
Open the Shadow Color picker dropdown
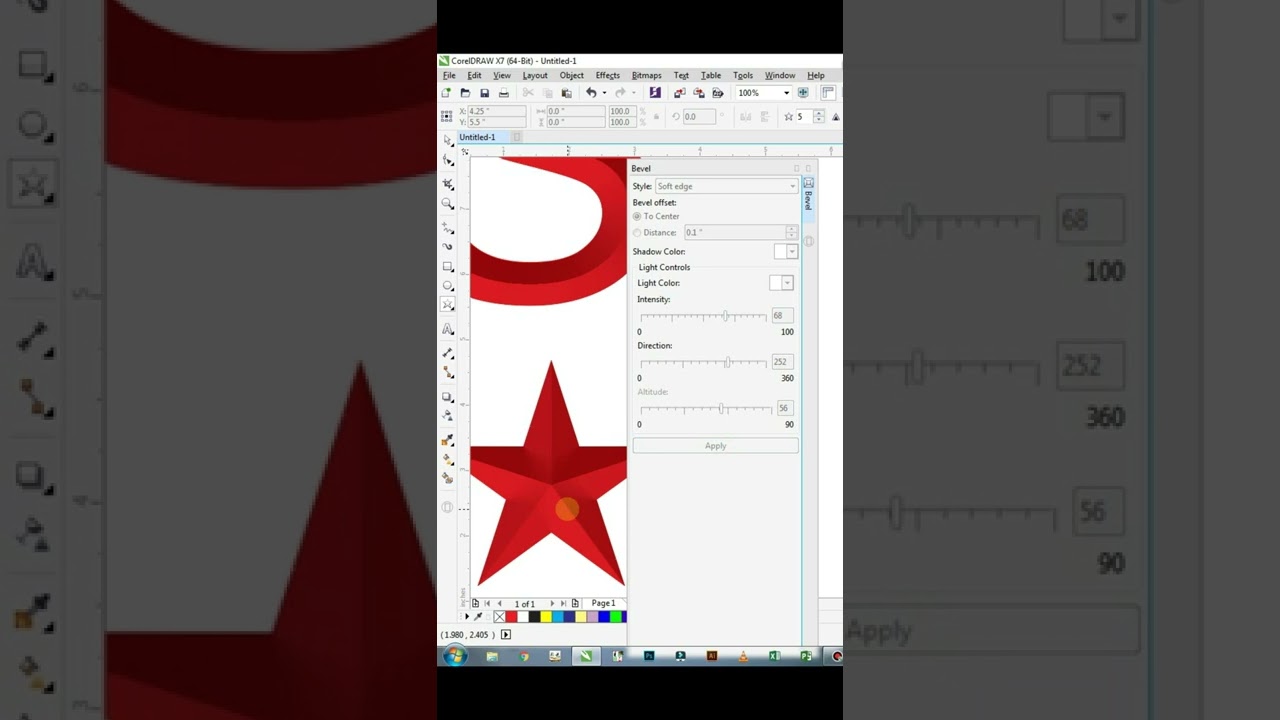click(x=792, y=252)
